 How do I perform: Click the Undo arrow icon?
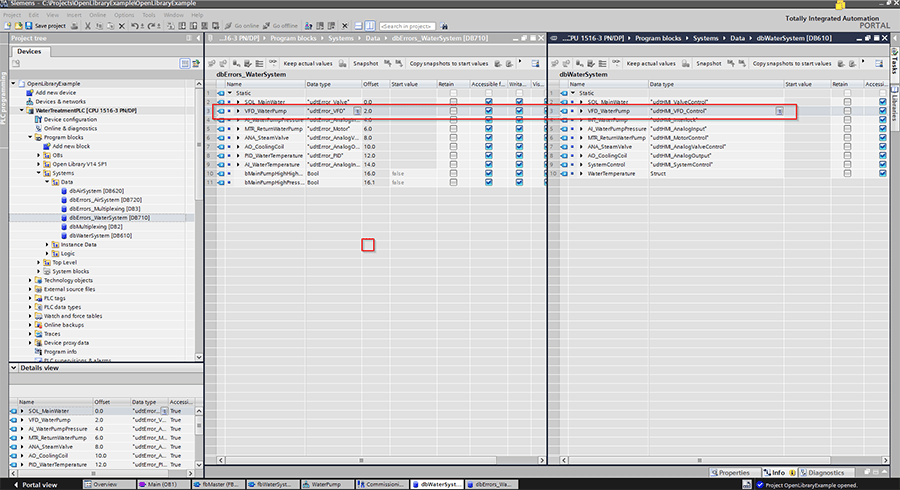tap(135, 26)
